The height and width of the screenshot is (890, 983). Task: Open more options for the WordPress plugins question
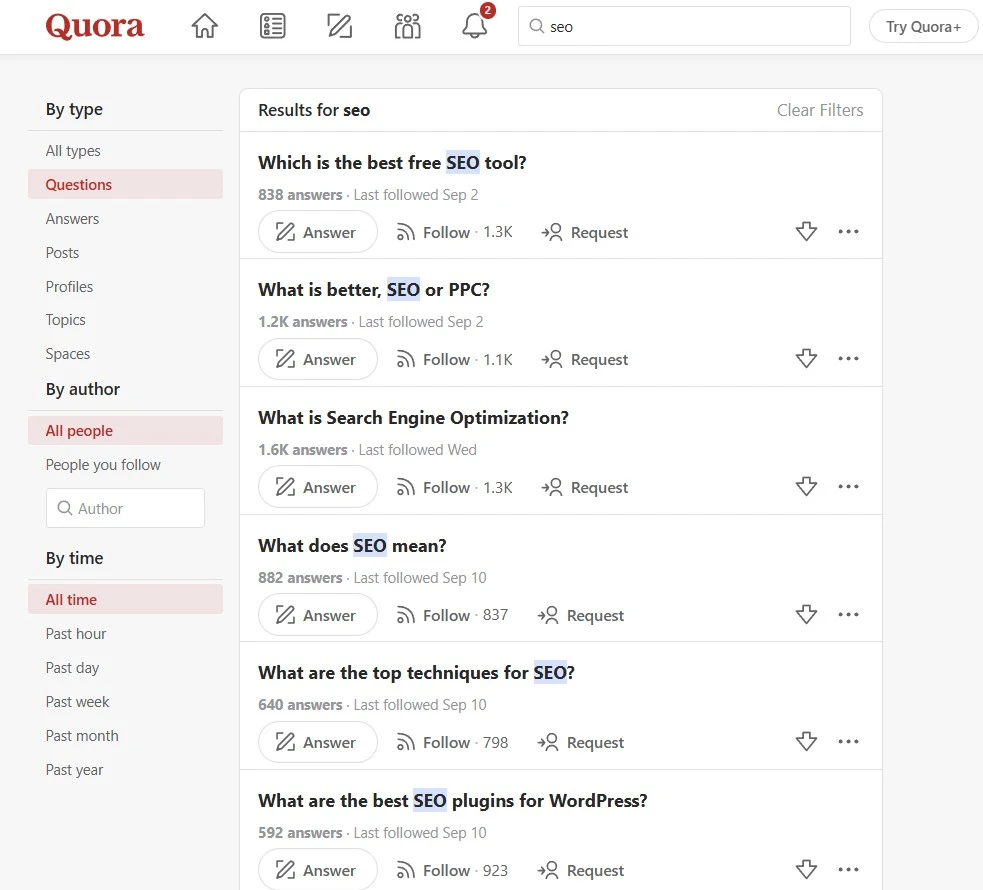(848, 869)
